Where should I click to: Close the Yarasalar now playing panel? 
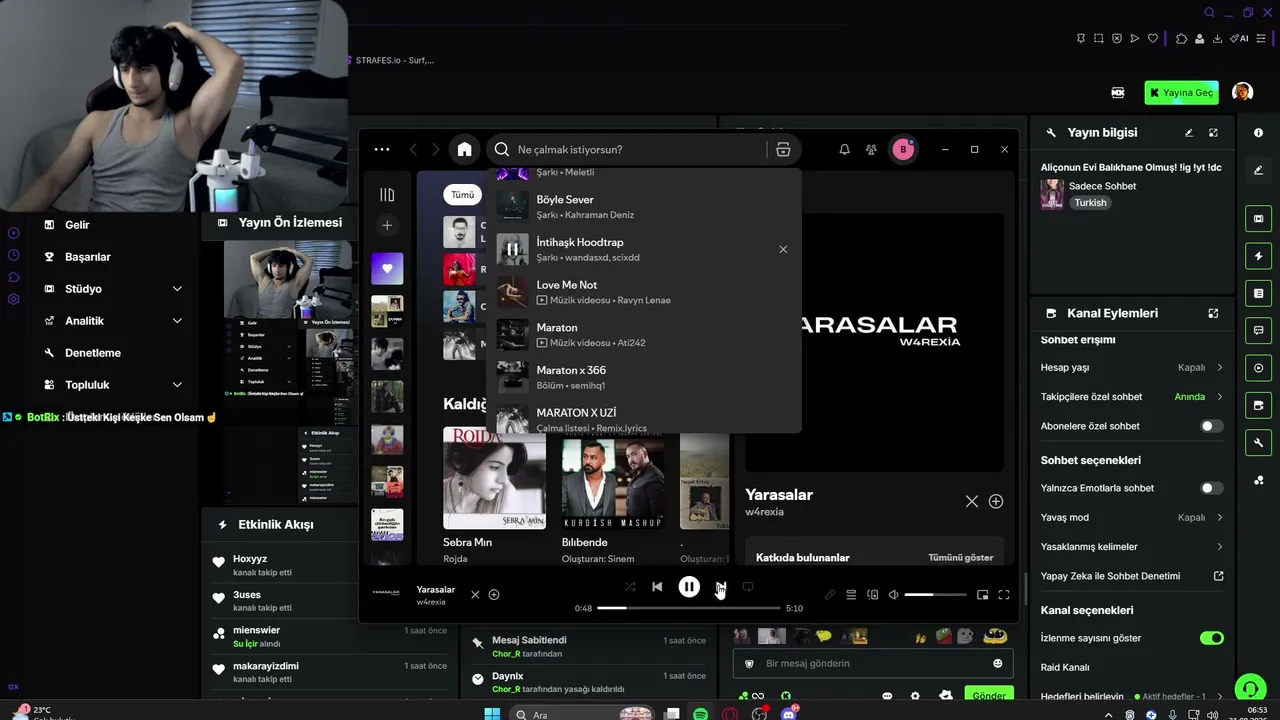972,501
